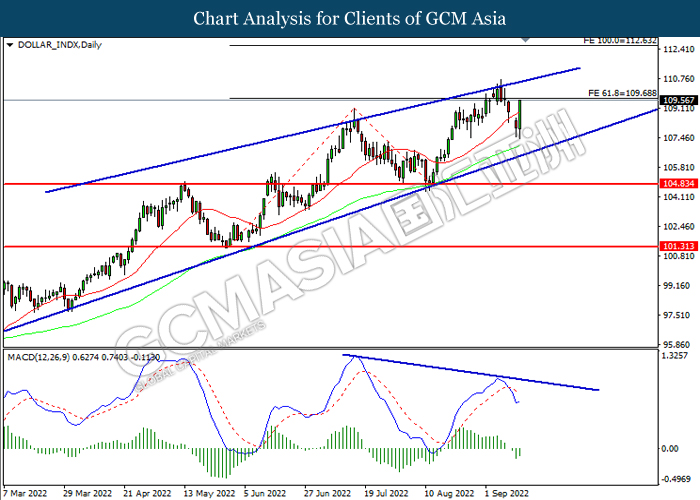Click the 97.510 price scale value
The height and width of the screenshot is (500, 700).
click(679, 315)
